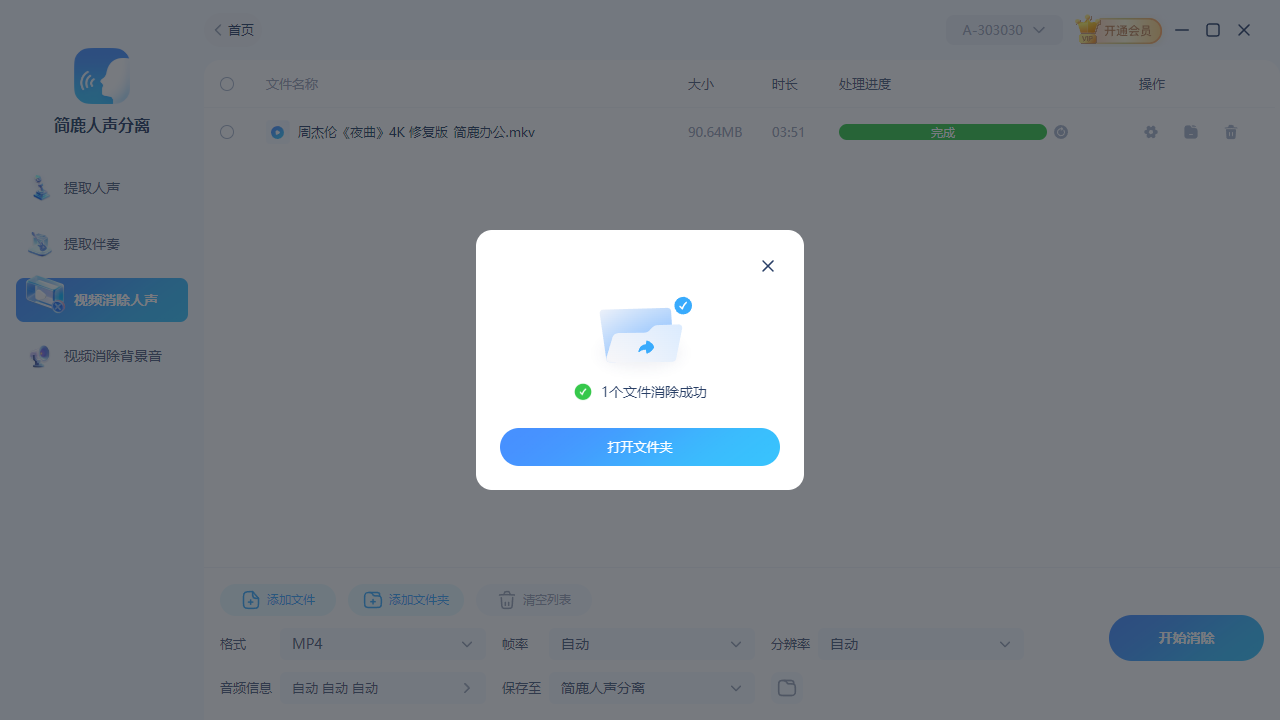The width and height of the screenshot is (1280, 720).
Task: Open output folder icon in the 操作 column
Action: pos(1190,131)
